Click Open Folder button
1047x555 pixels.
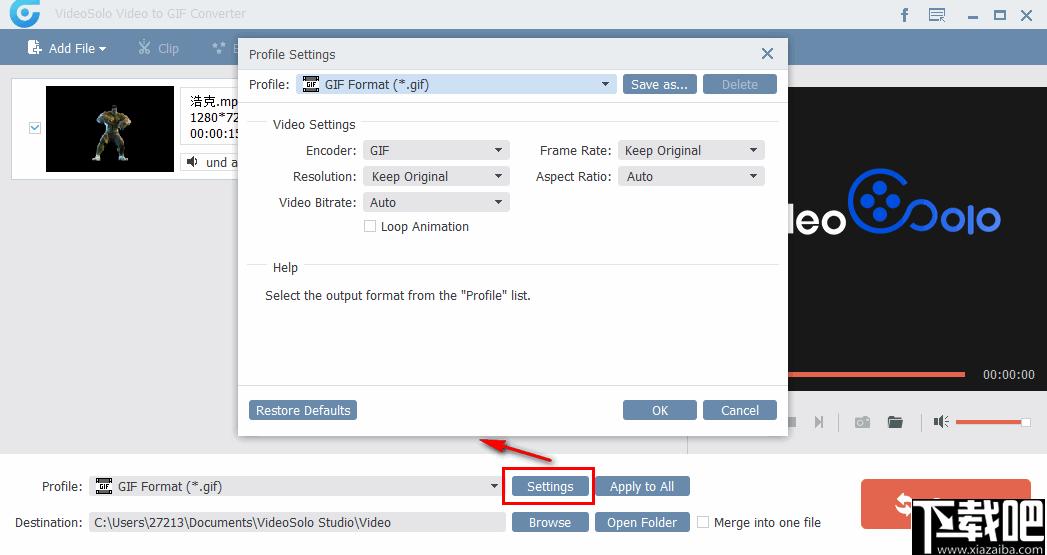[642, 522]
